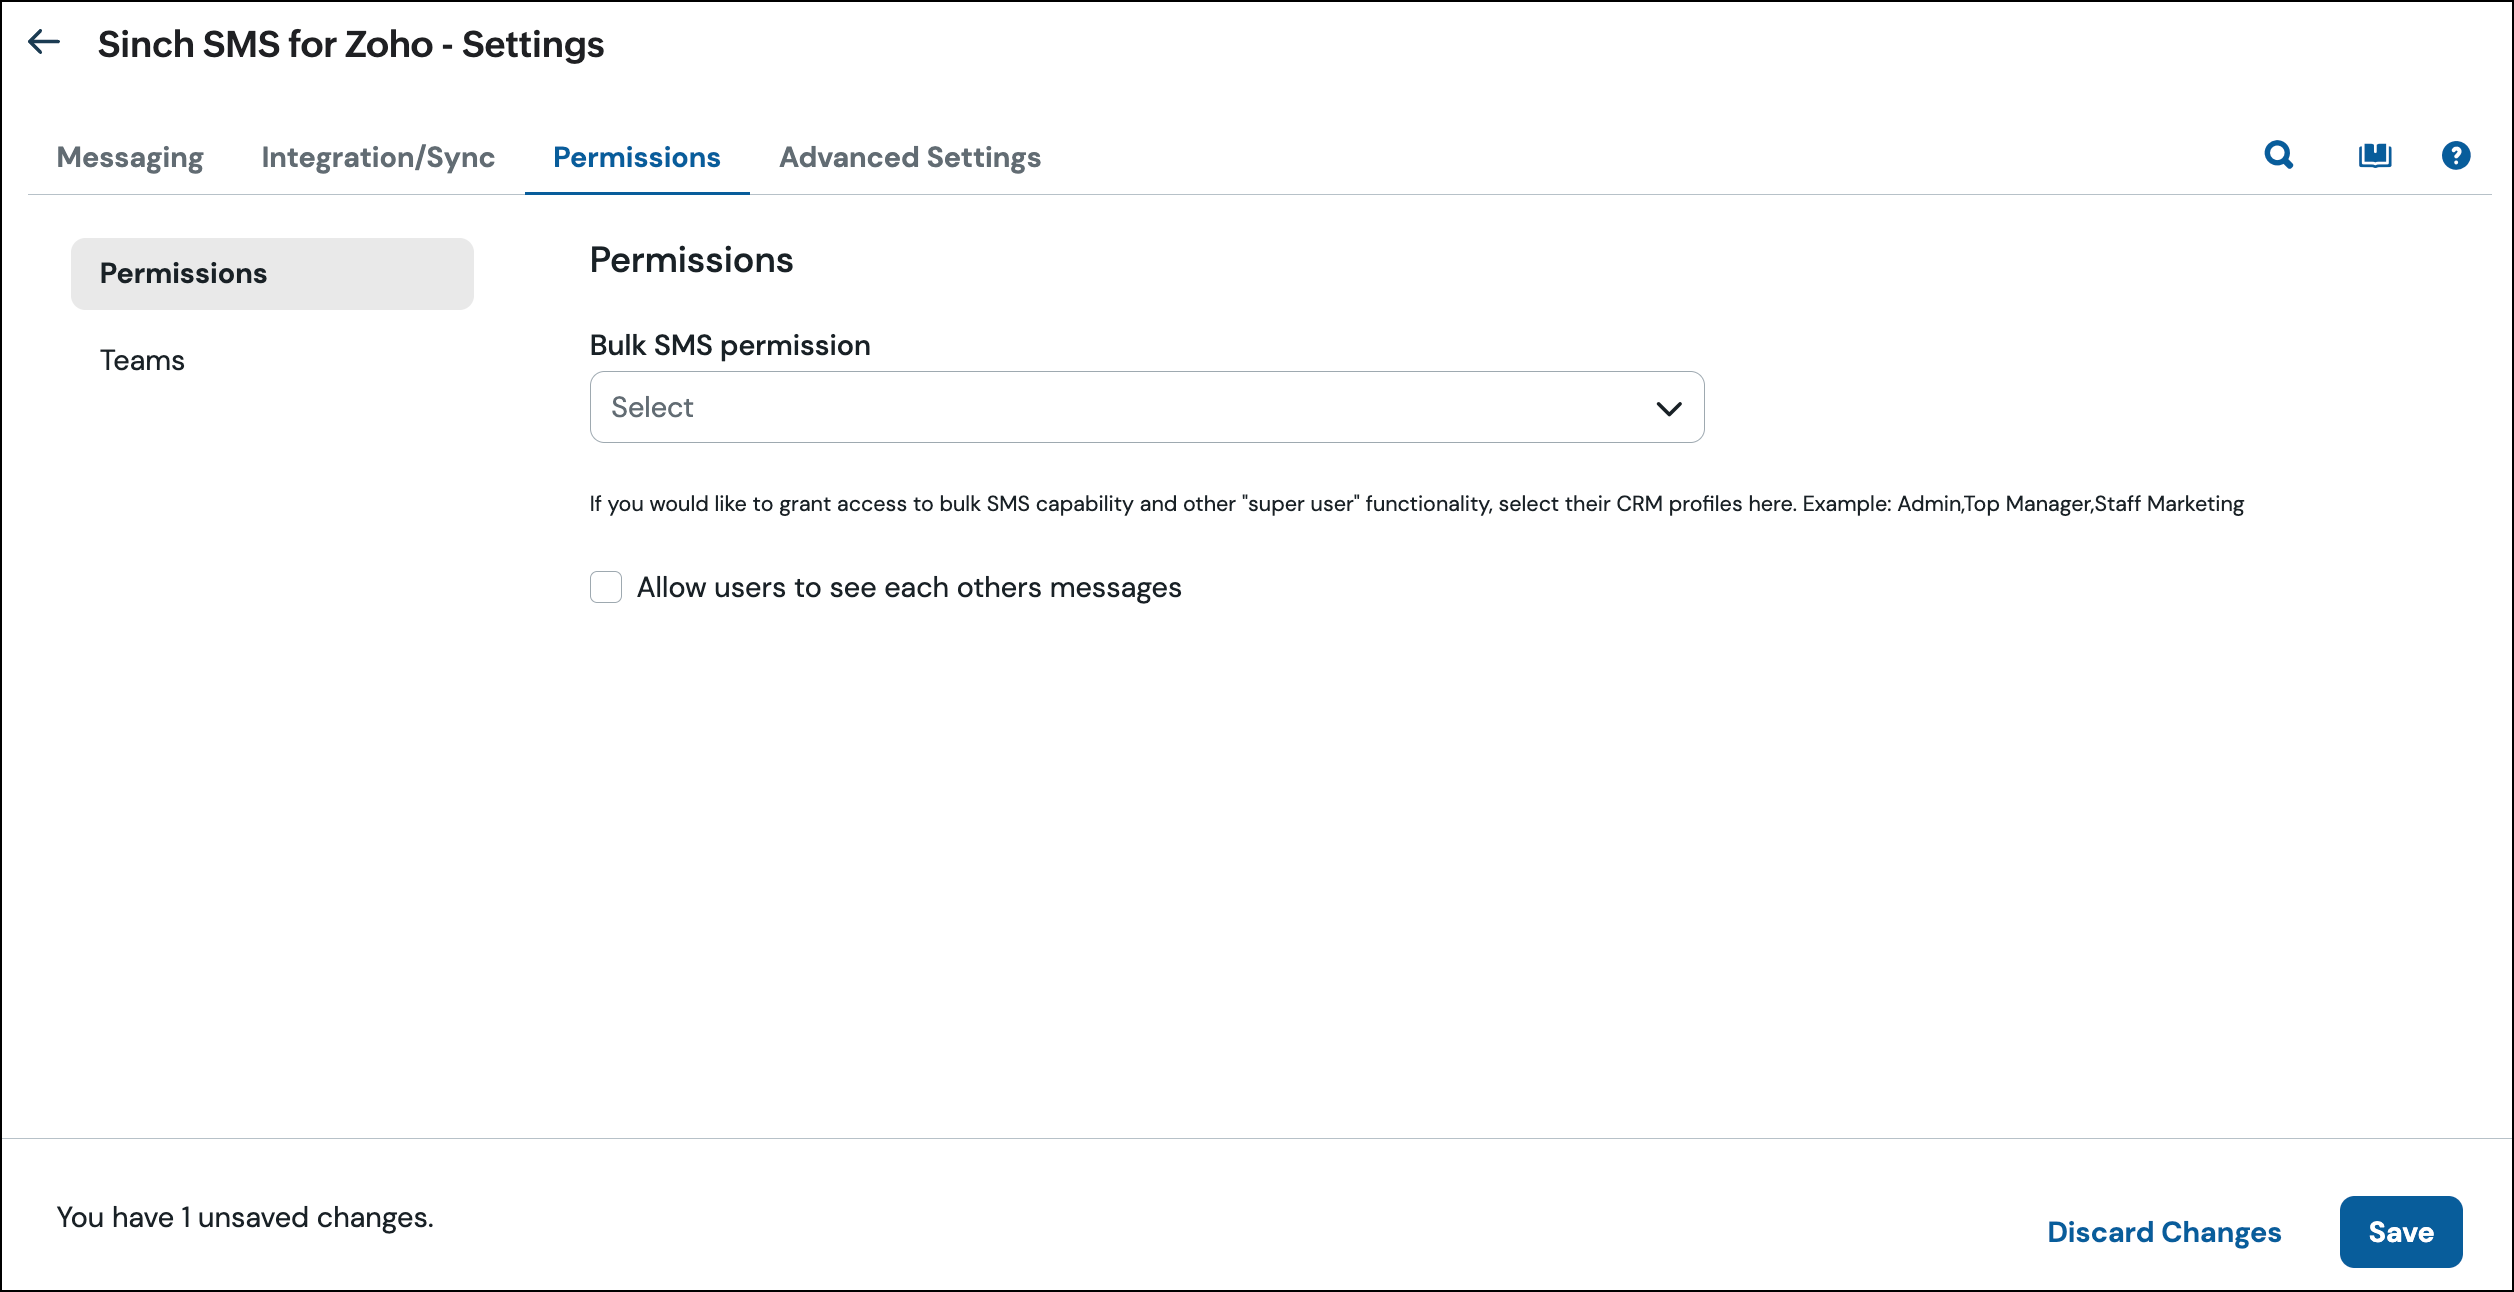Click the 'You have 1 unsaved changes.' text

[x=245, y=1217]
